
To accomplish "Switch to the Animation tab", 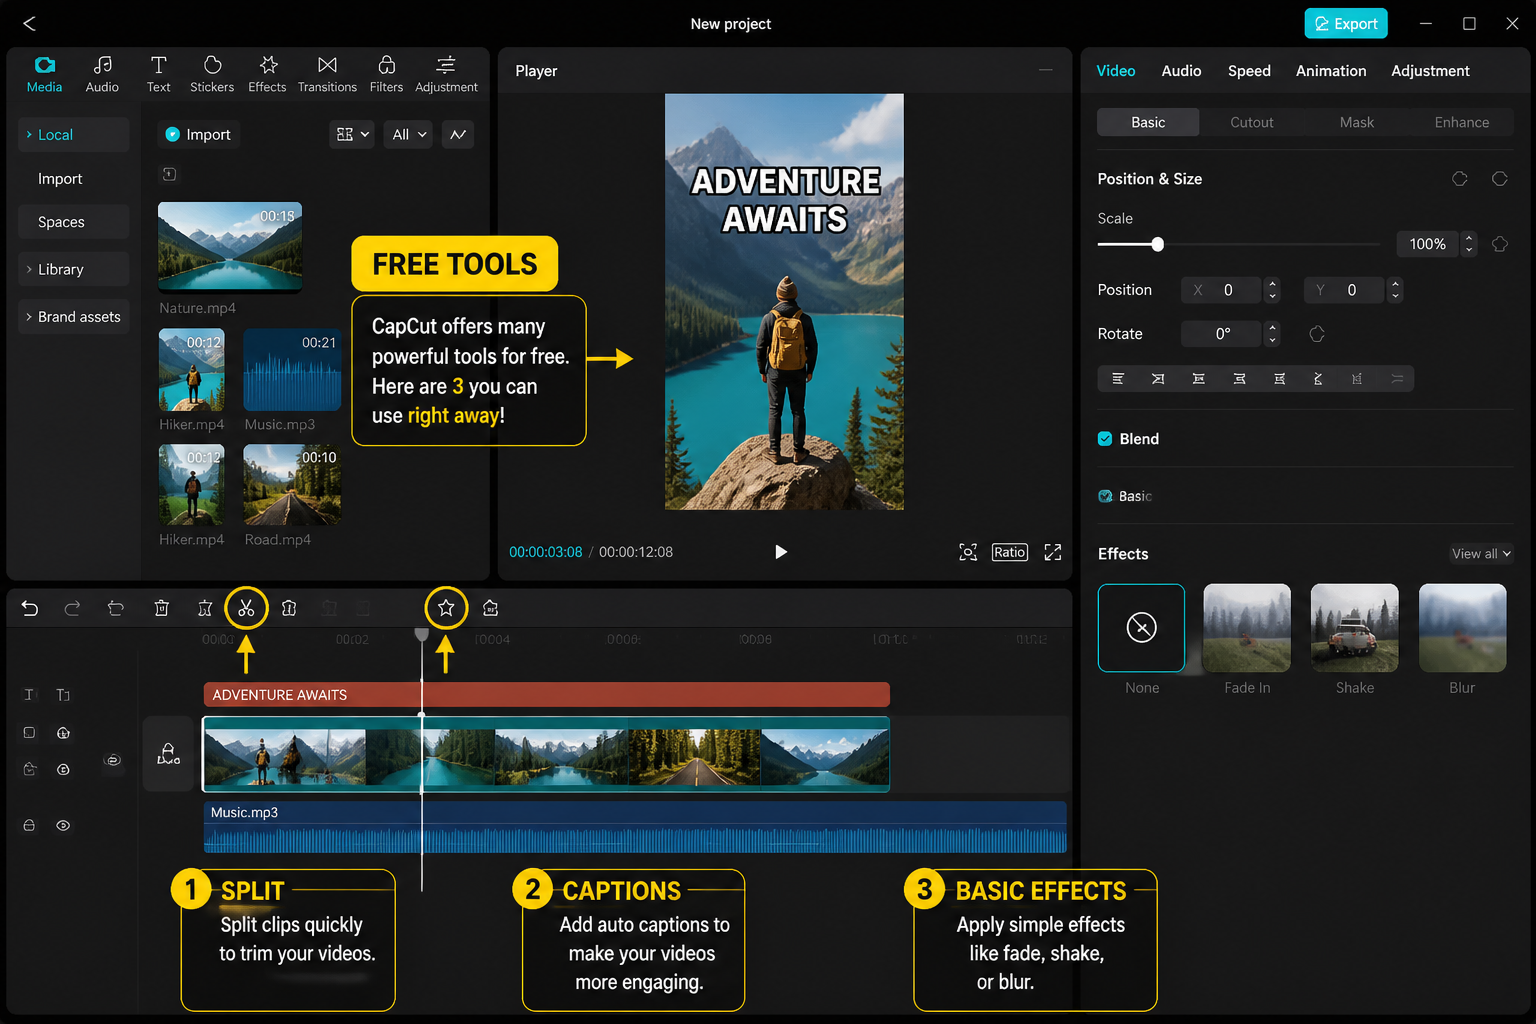I will coord(1331,71).
